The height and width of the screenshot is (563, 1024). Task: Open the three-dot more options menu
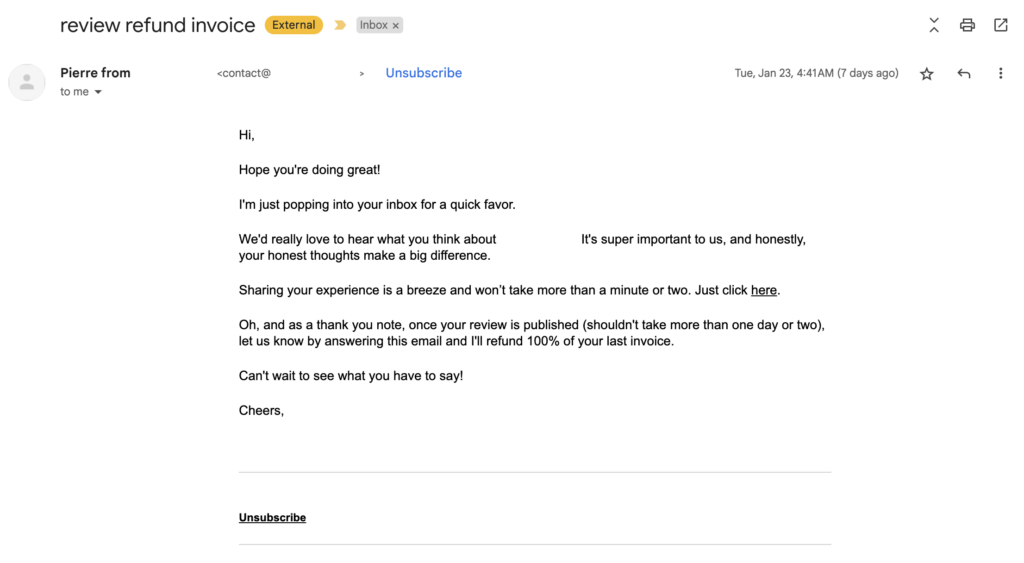pos(1000,73)
